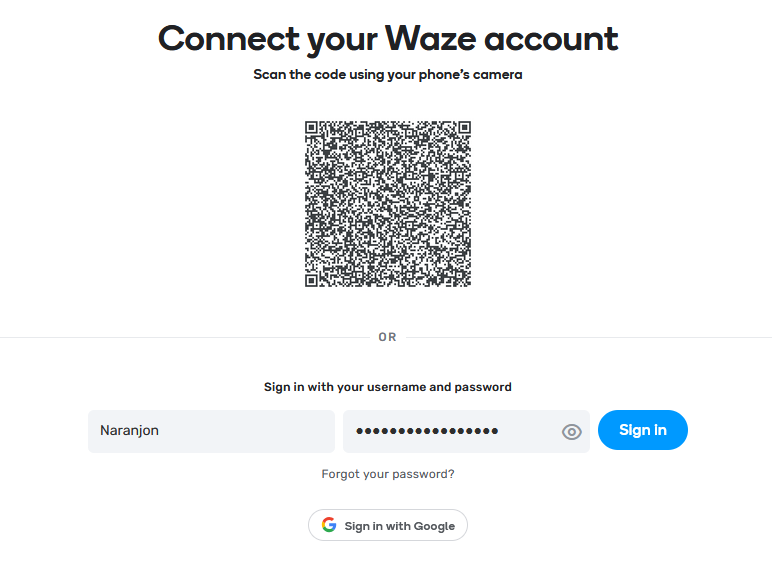Show the password using the eye icon
The width and height of the screenshot is (772, 572).
click(x=571, y=432)
